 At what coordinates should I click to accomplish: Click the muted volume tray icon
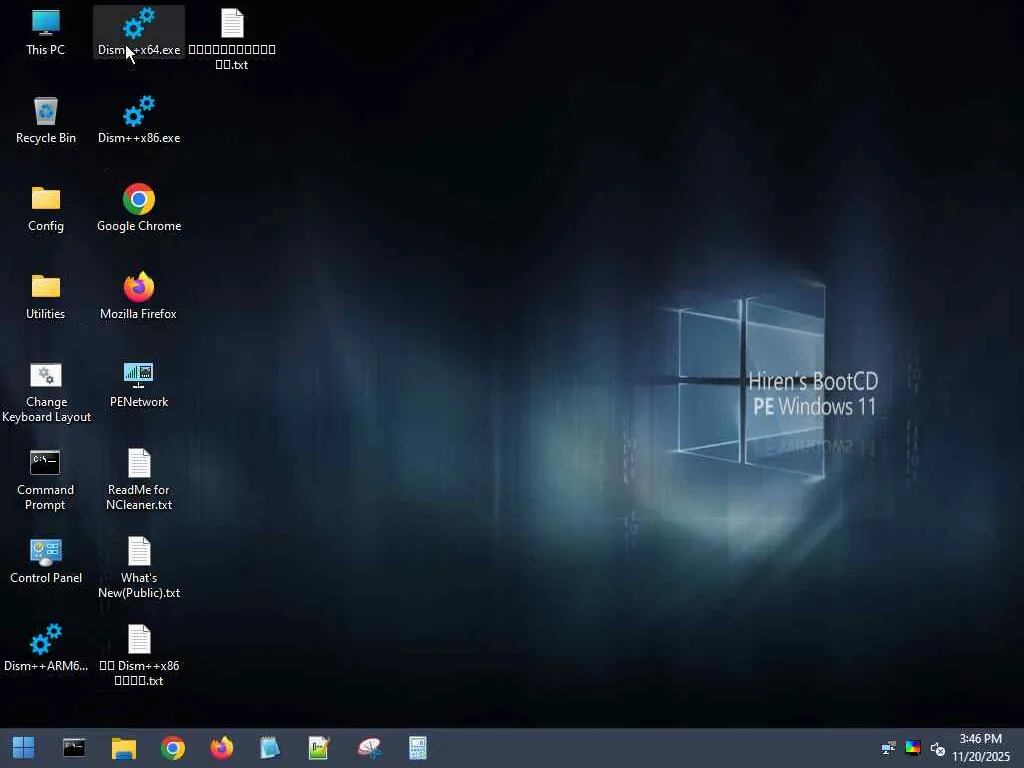click(x=938, y=748)
